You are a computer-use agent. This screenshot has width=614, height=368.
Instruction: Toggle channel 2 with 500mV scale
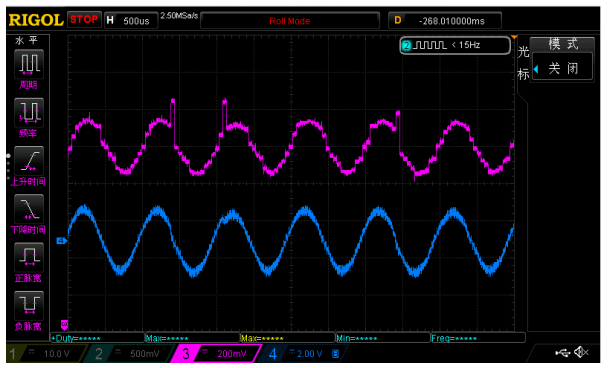pyautogui.click(x=130, y=354)
